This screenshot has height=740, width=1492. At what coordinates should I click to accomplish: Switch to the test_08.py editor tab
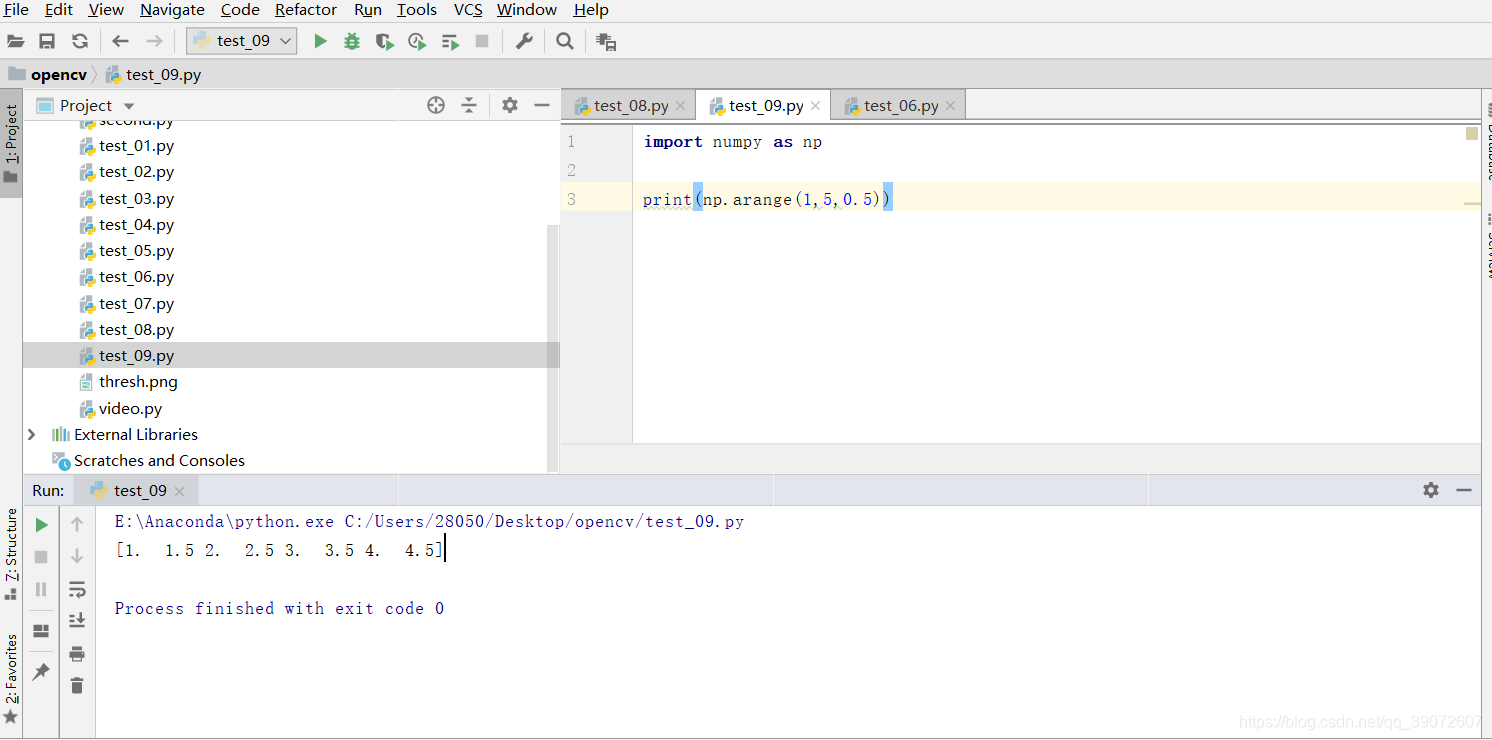[x=630, y=105]
